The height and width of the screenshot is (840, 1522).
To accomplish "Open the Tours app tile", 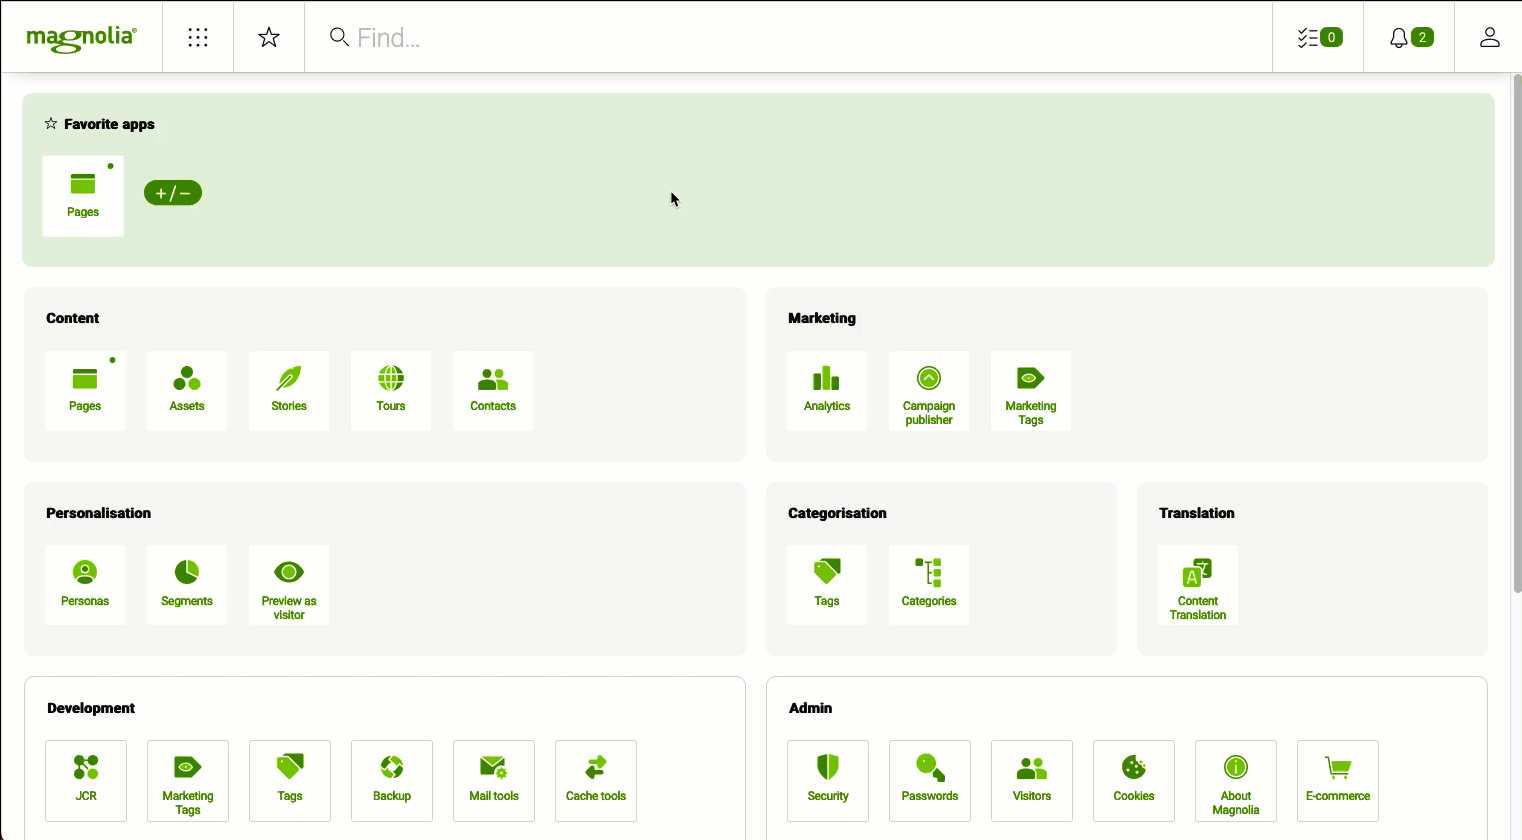I will (391, 390).
